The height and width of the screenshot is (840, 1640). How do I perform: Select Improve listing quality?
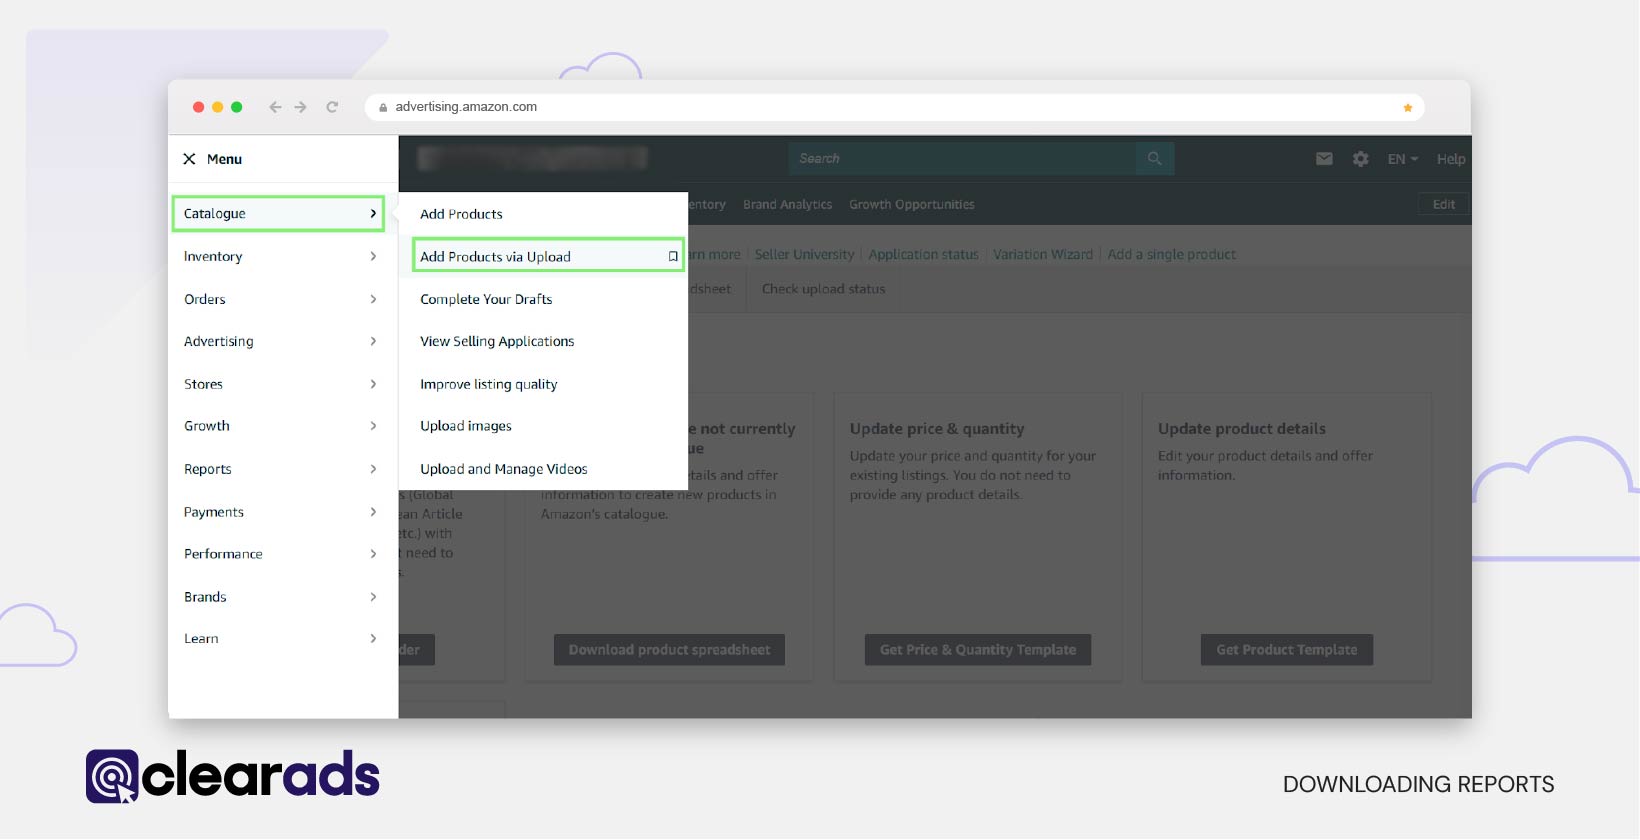488,384
